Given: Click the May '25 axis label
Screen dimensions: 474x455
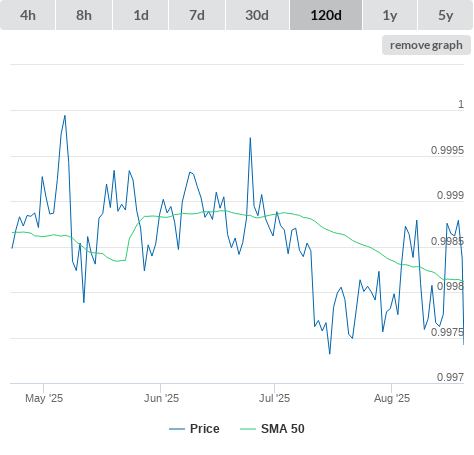Looking at the screenshot, I should tap(44, 398).
